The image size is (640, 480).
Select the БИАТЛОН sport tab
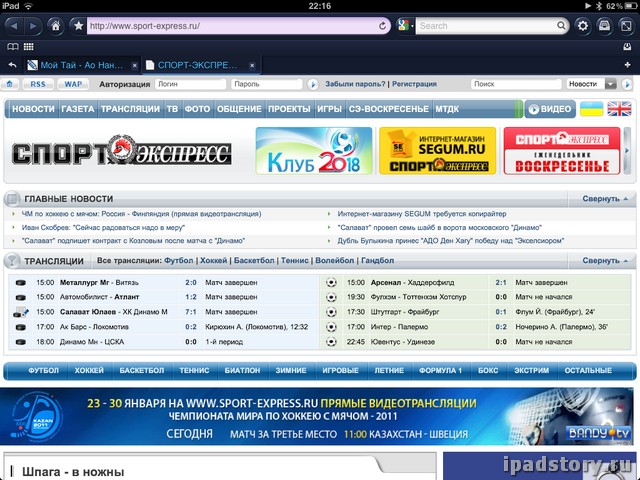[242, 371]
